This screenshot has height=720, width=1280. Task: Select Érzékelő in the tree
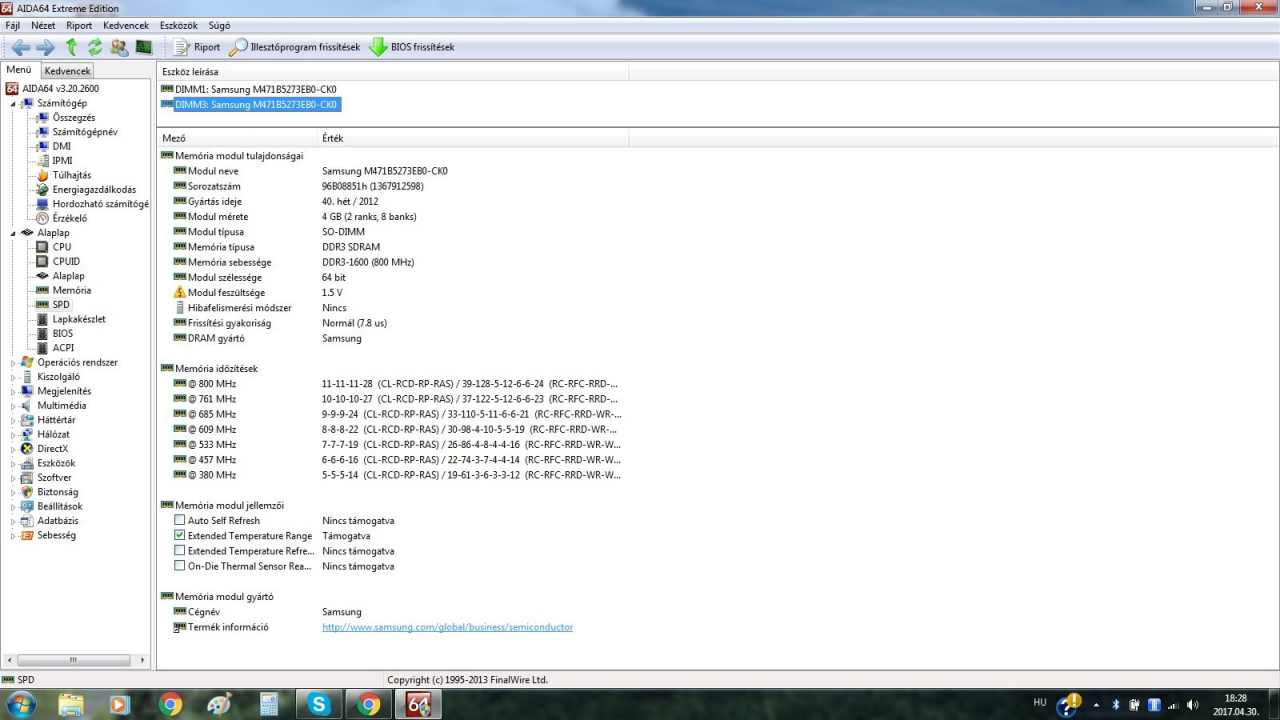pos(69,218)
